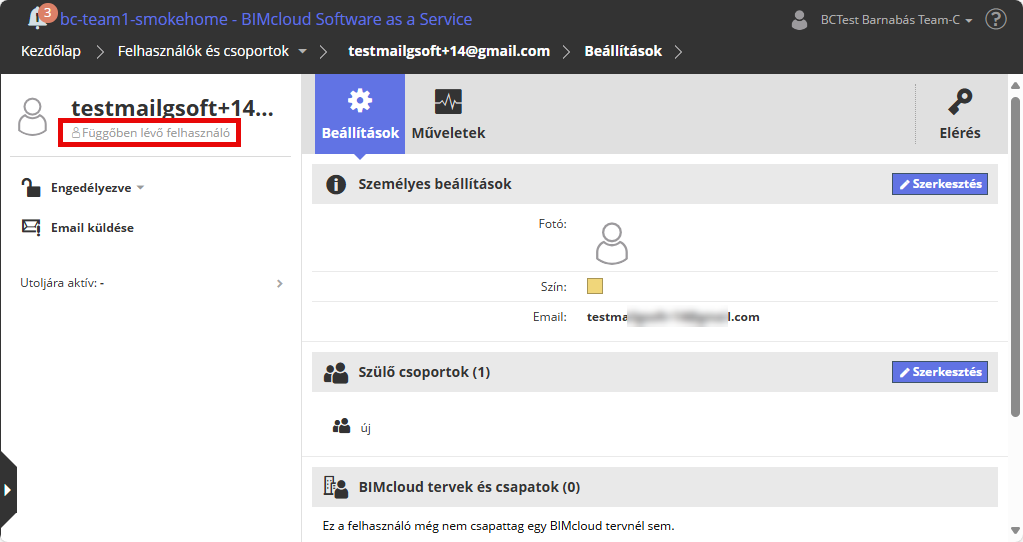Click the user avatar in left panel

pyautogui.click(x=33, y=116)
